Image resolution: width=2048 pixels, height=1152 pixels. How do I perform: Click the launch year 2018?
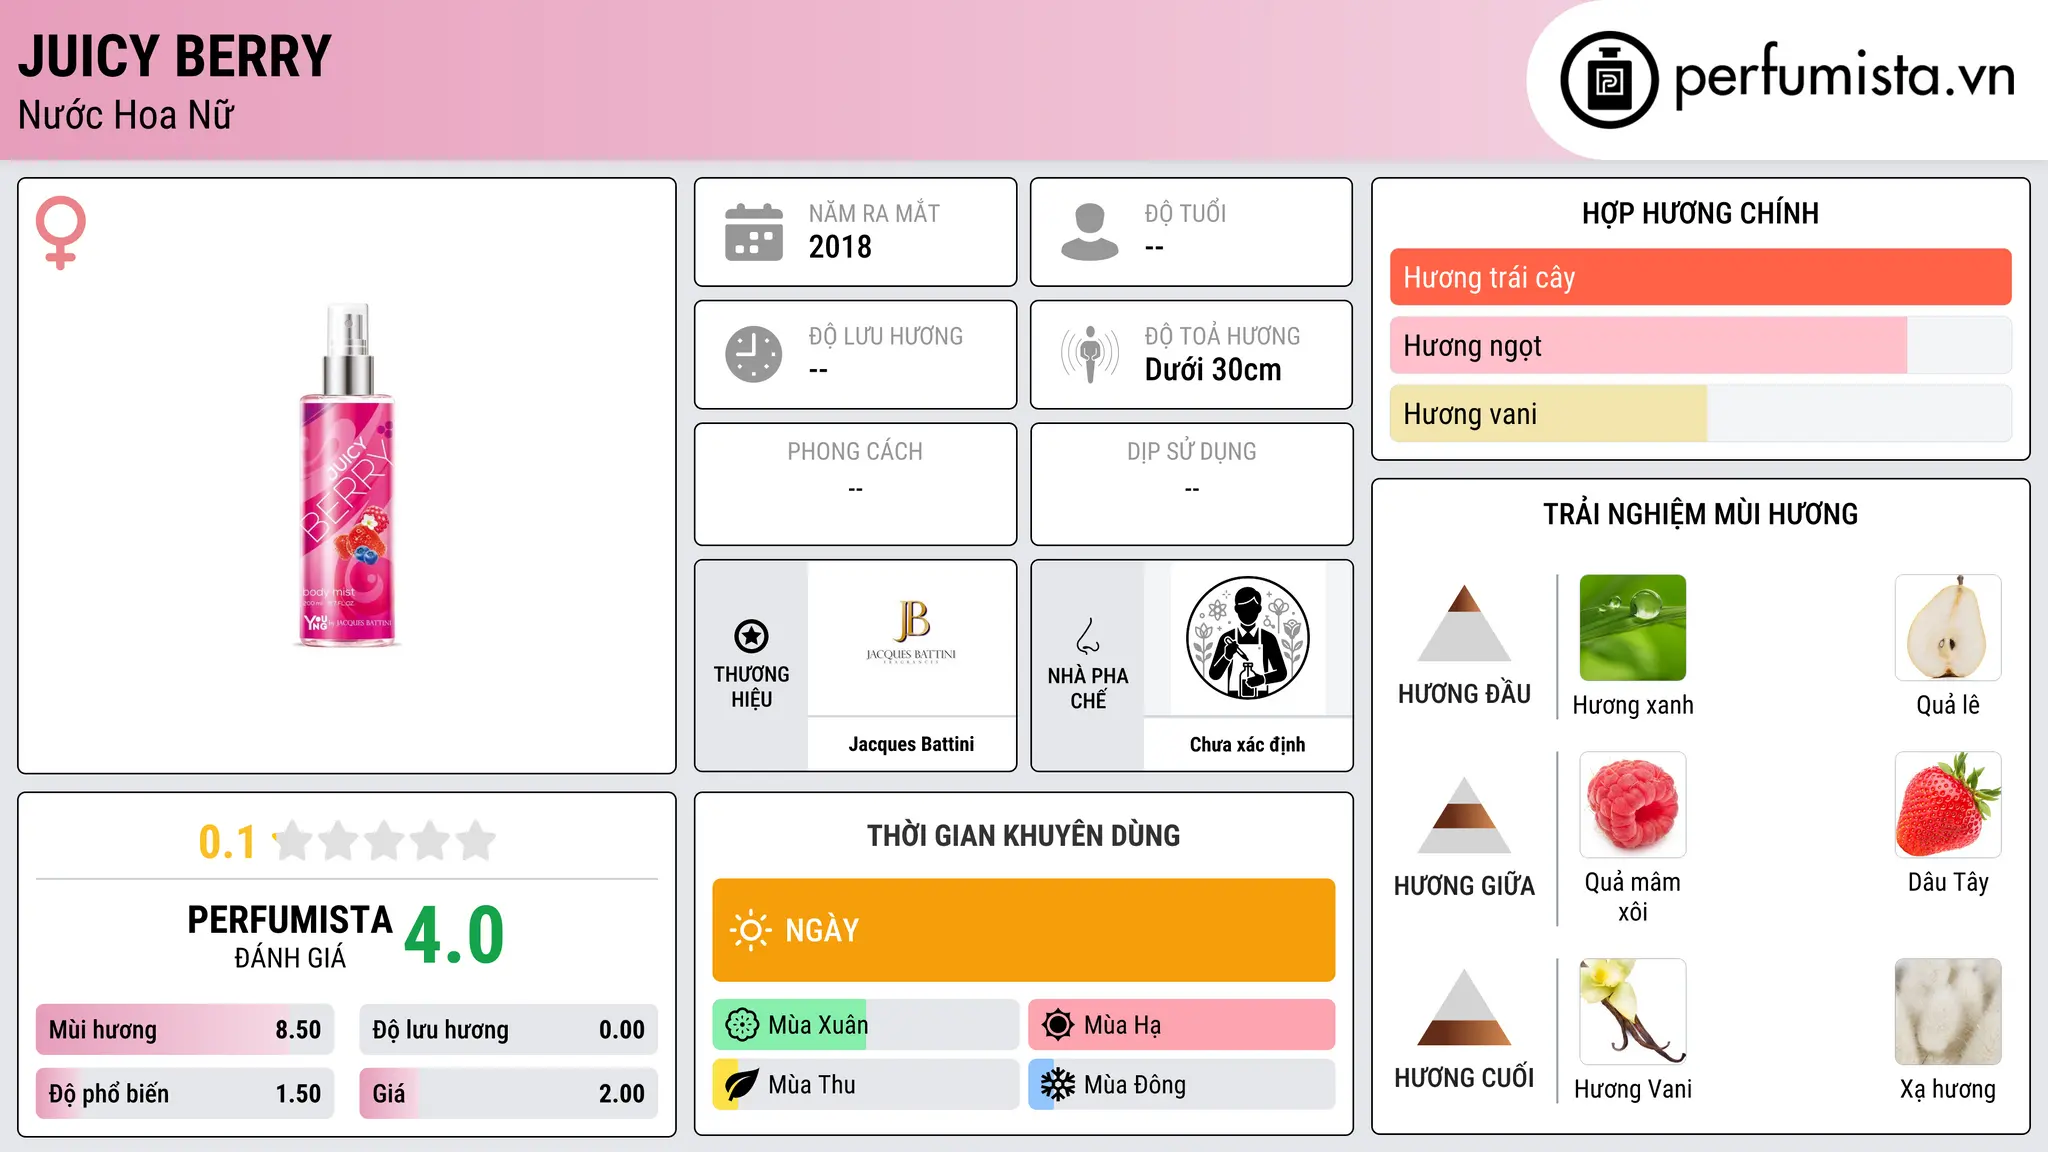(x=840, y=246)
